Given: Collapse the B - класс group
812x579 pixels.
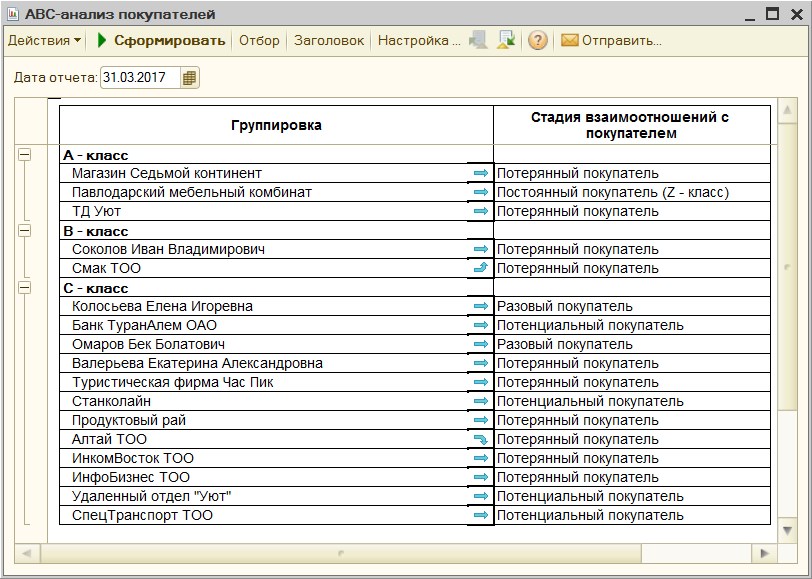Looking at the screenshot, I should 25,231.
